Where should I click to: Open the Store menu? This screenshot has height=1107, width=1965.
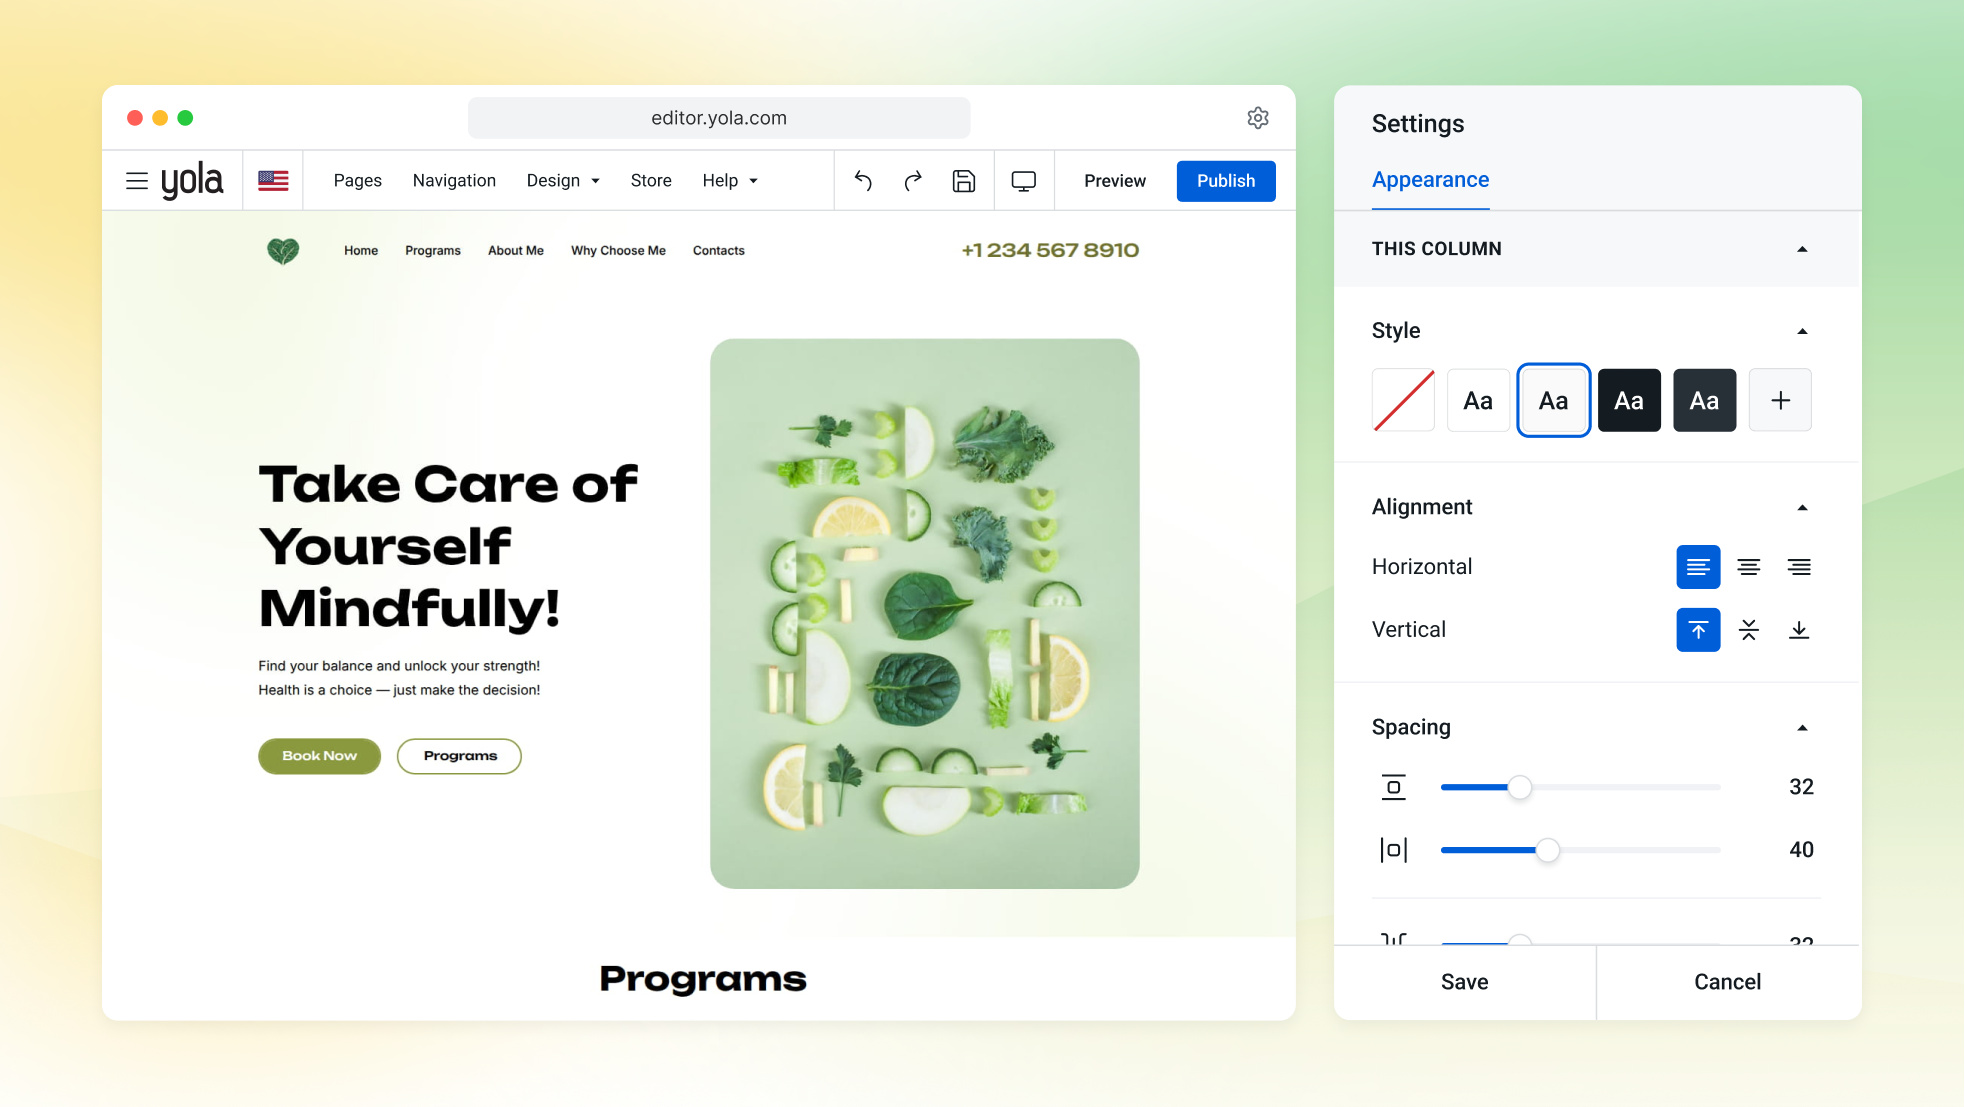pyautogui.click(x=651, y=181)
